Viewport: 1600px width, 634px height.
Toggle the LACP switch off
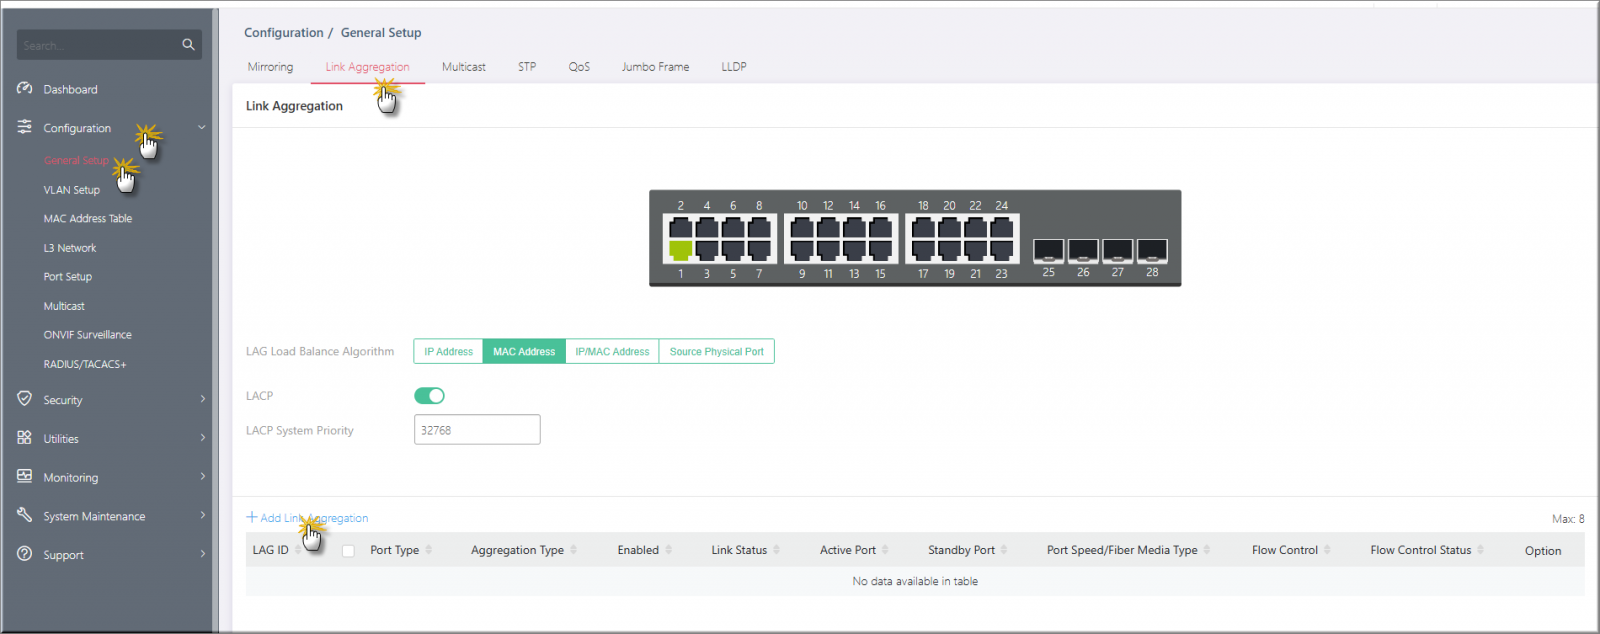(429, 396)
